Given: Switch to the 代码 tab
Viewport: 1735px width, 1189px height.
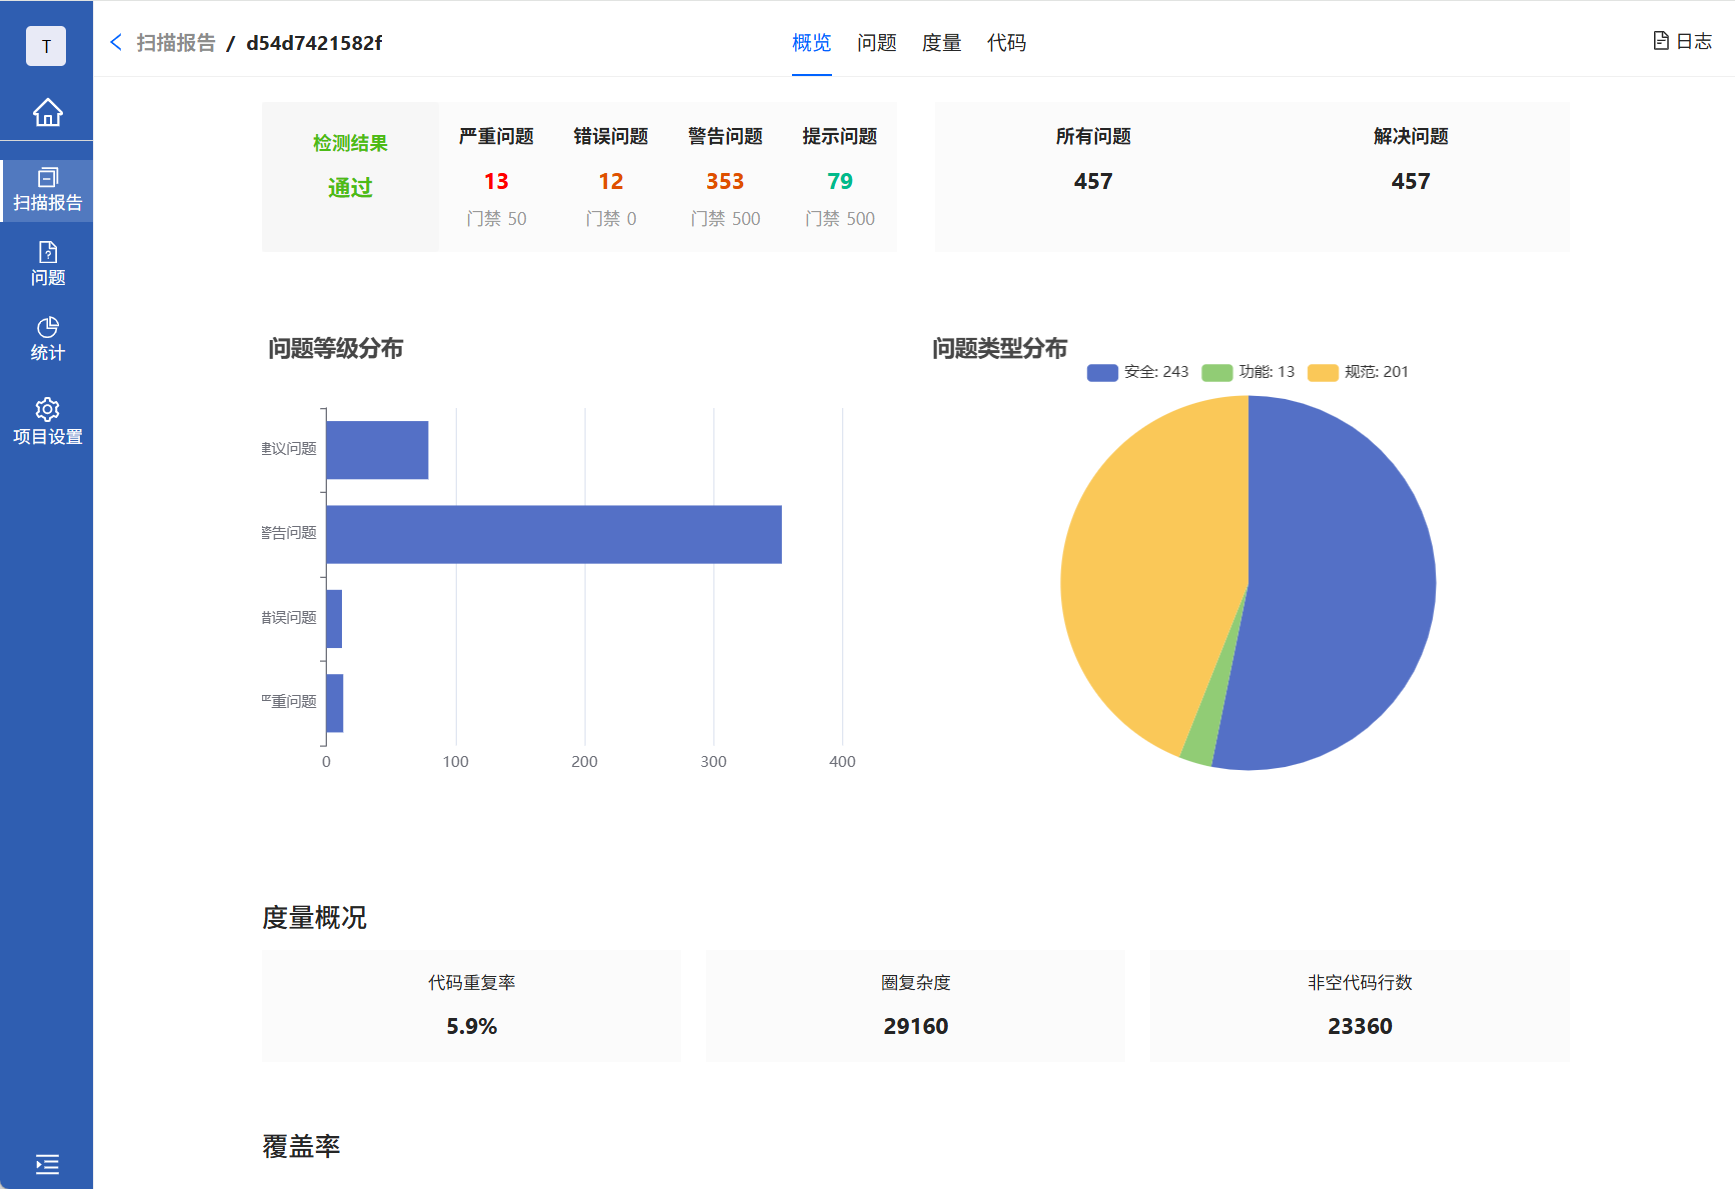Looking at the screenshot, I should click(x=1006, y=43).
